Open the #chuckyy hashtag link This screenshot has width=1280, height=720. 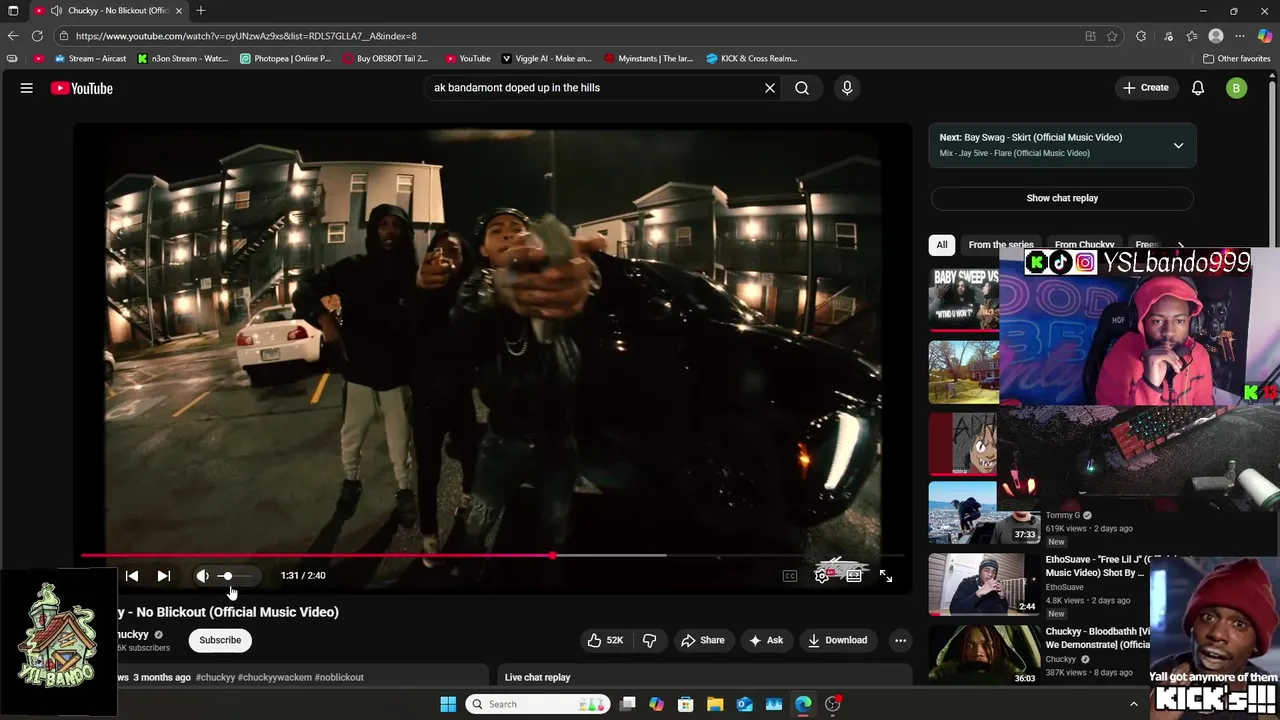[x=215, y=677]
